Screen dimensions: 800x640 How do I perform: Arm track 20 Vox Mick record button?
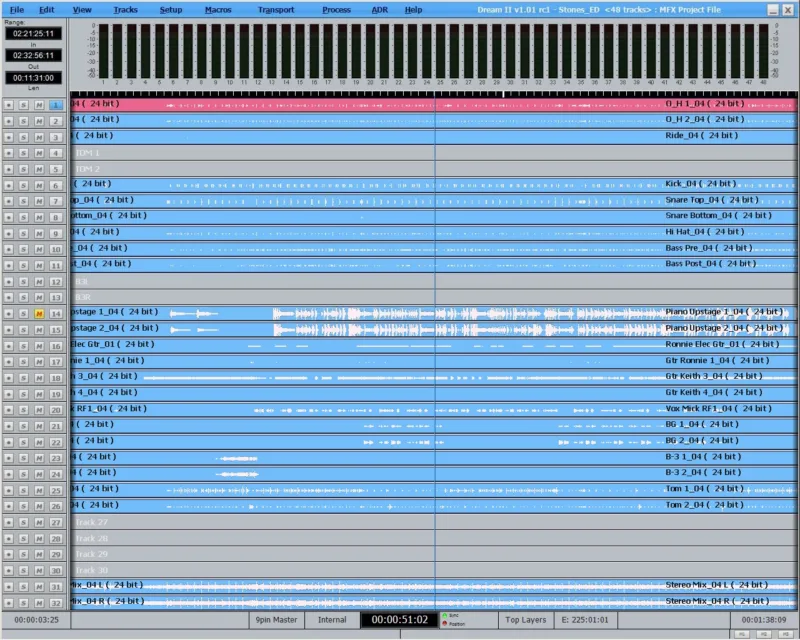tap(9, 410)
